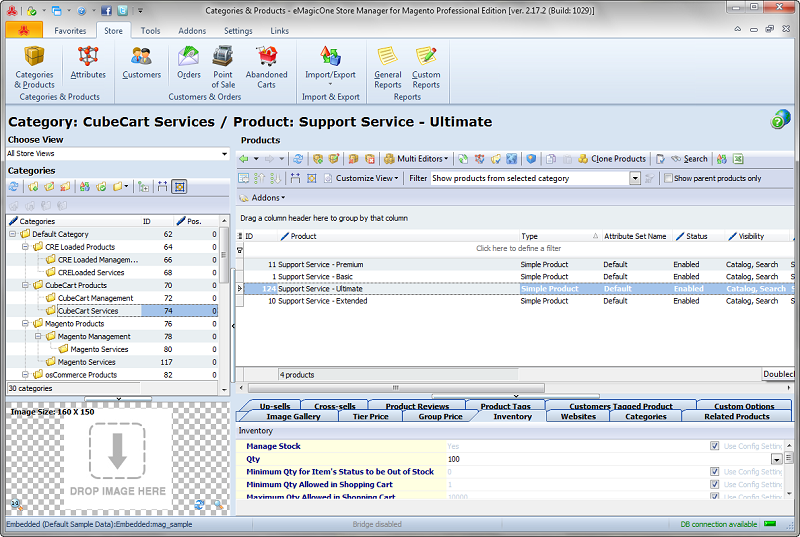Viewport: 800px width, 537px height.
Task: Click the add product icon
Action: [318, 159]
